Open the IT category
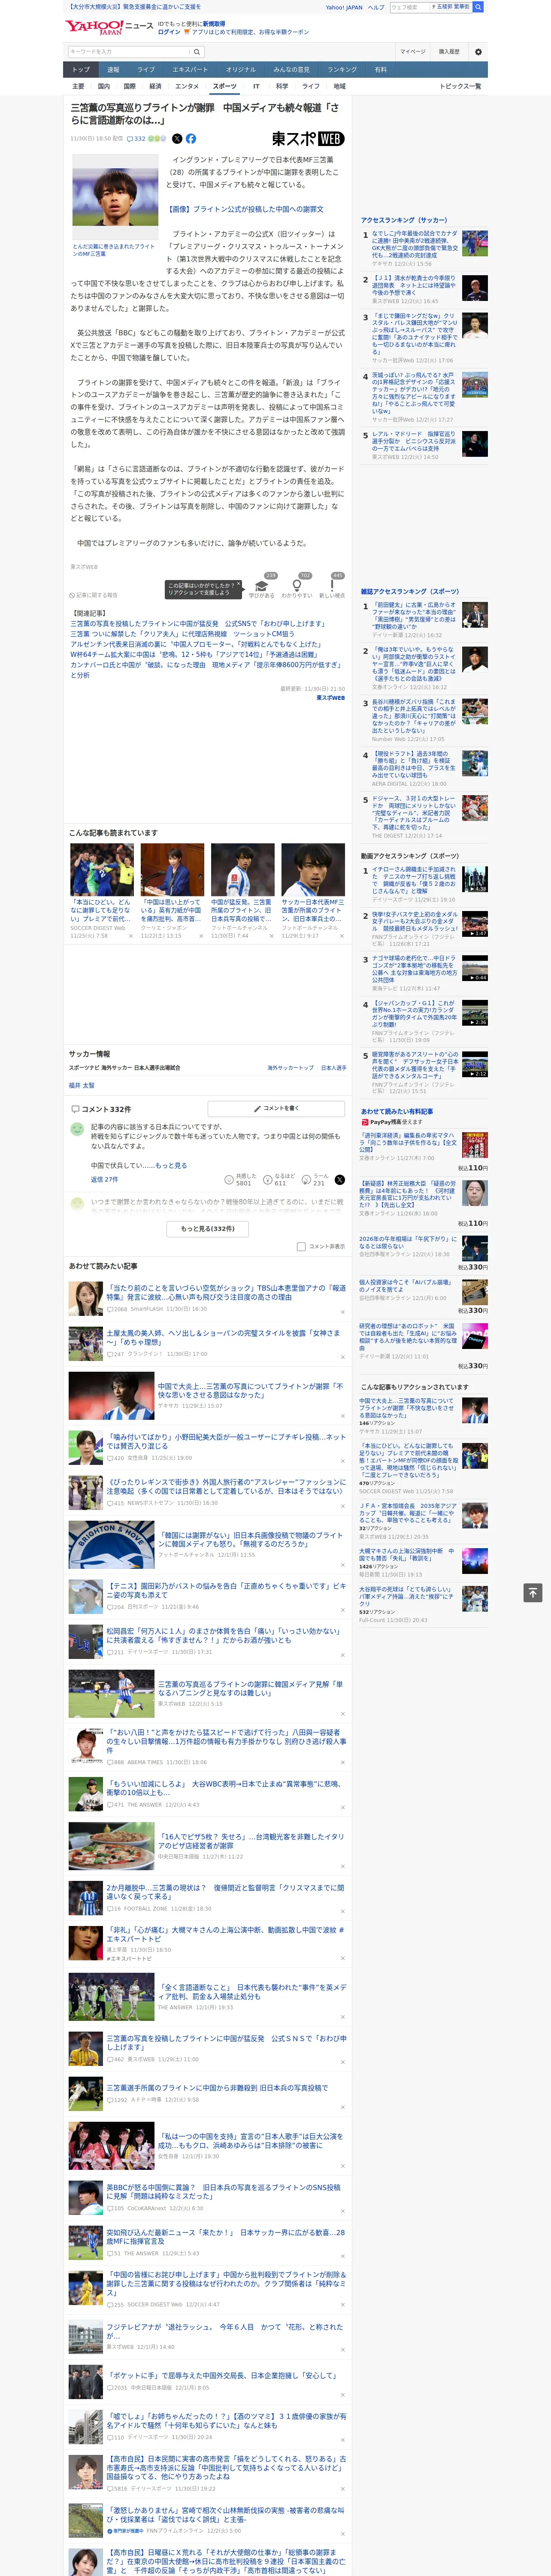 pyautogui.click(x=256, y=87)
